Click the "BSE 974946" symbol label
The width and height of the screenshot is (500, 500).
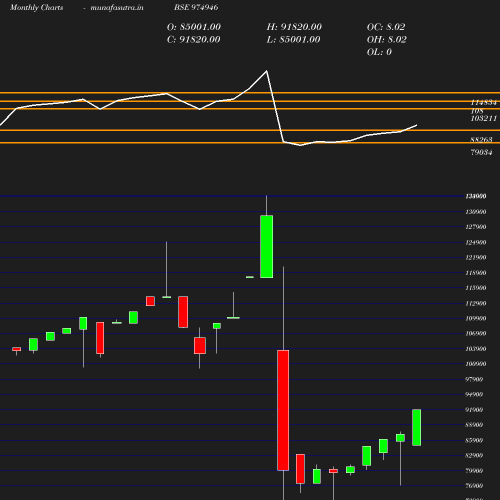click(x=196, y=7)
